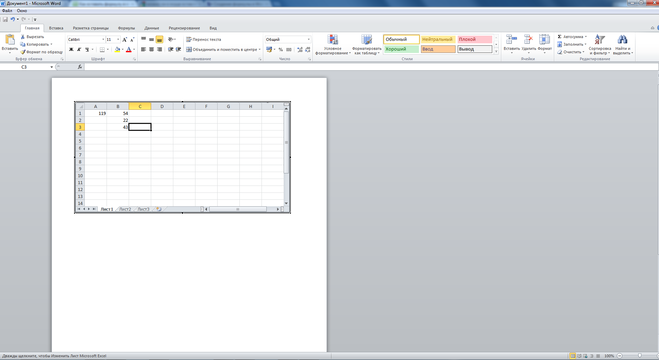The image size is (659, 360).
Task: Expand the C3 name box dropdown
Action: (52, 67)
